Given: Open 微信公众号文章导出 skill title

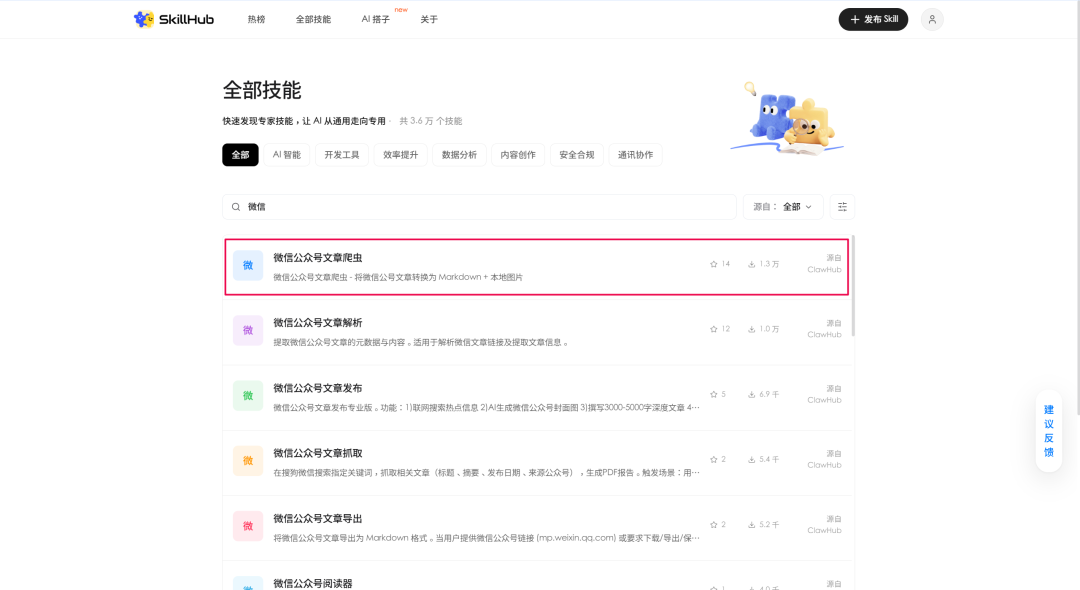Looking at the screenshot, I should pyautogui.click(x=318, y=518).
